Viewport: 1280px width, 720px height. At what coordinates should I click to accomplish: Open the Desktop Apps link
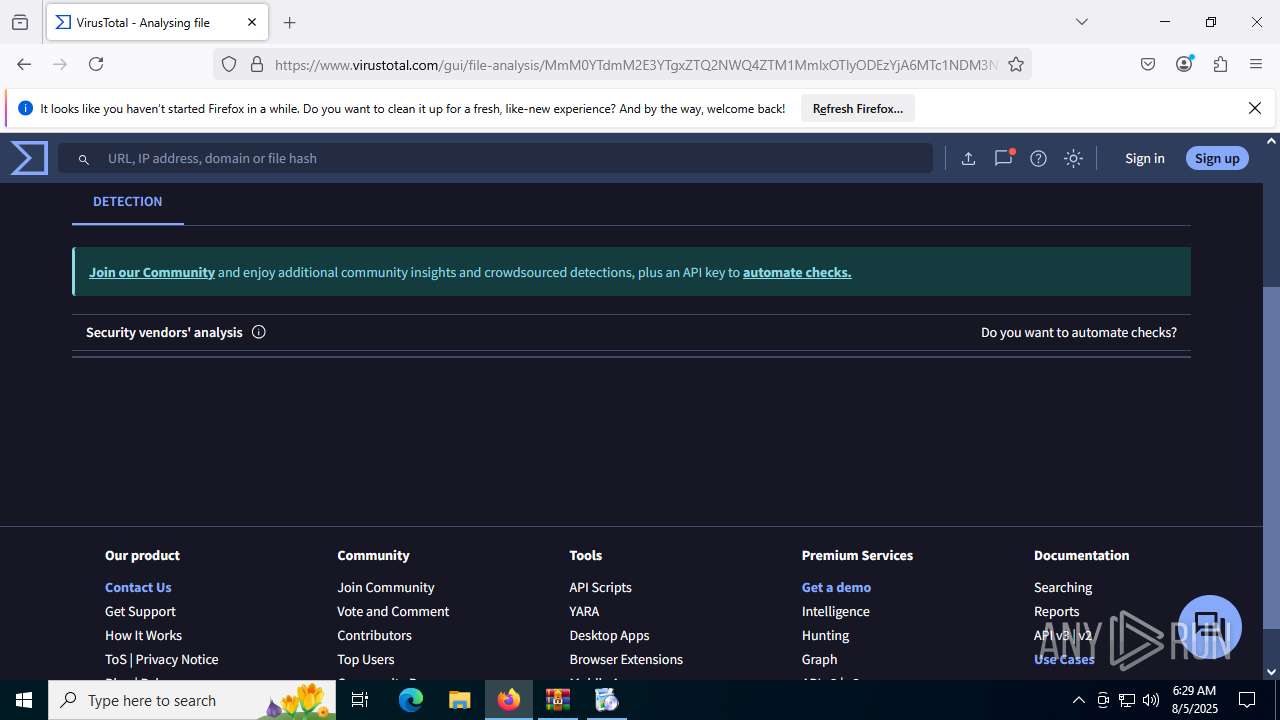pyautogui.click(x=609, y=635)
